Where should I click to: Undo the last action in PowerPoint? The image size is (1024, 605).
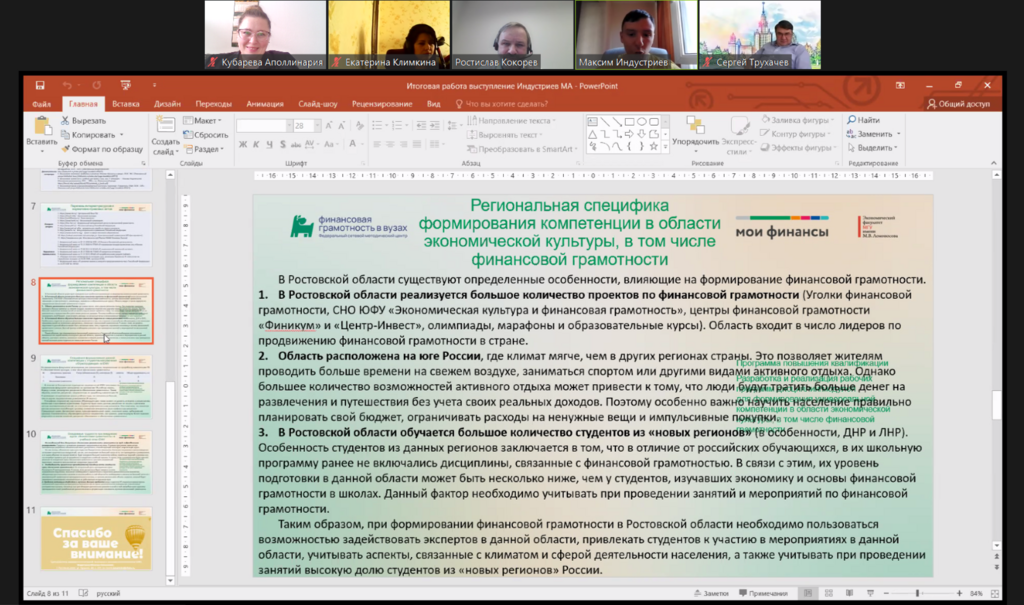pos(67,86)
